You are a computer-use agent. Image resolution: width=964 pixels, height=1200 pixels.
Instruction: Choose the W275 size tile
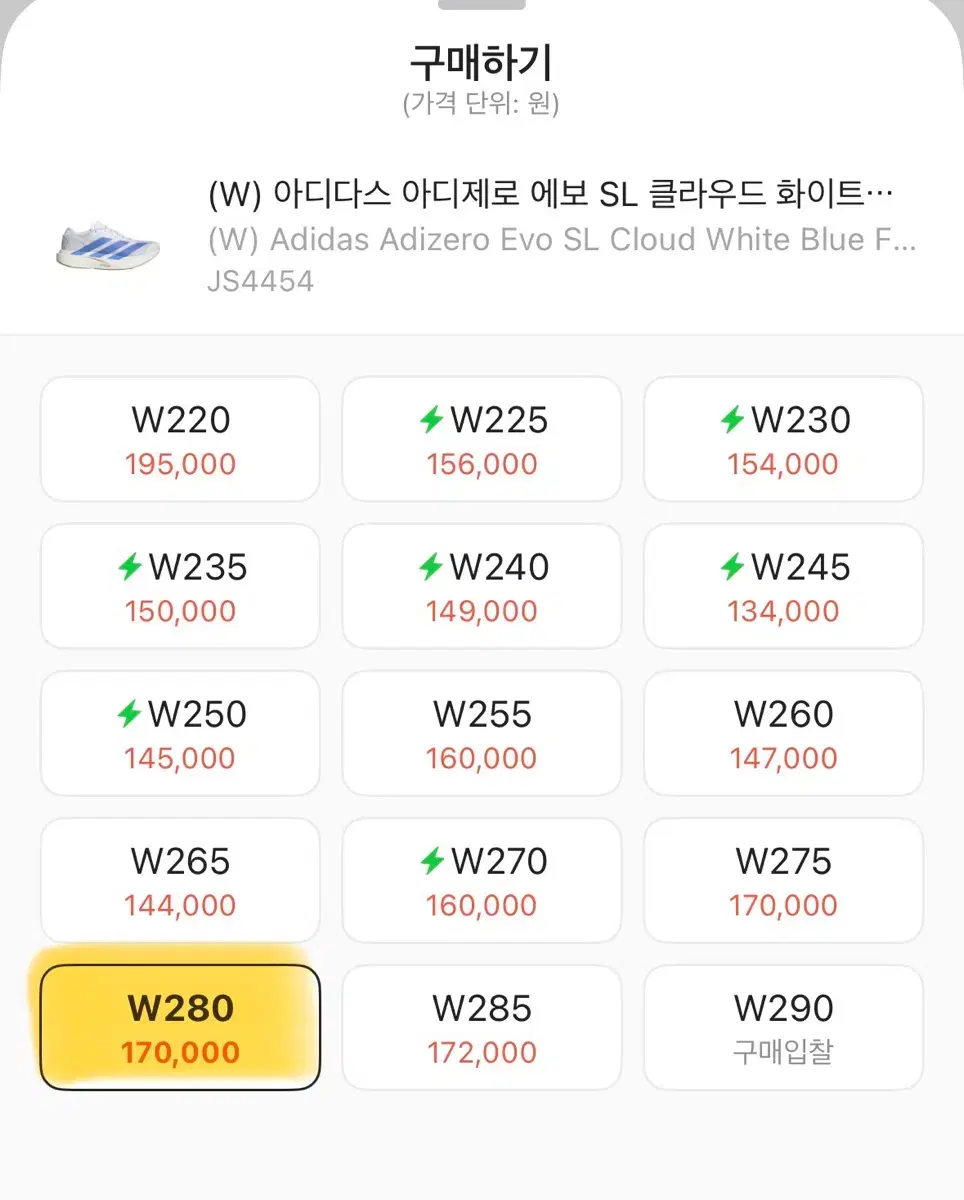(x=783, y=880)
